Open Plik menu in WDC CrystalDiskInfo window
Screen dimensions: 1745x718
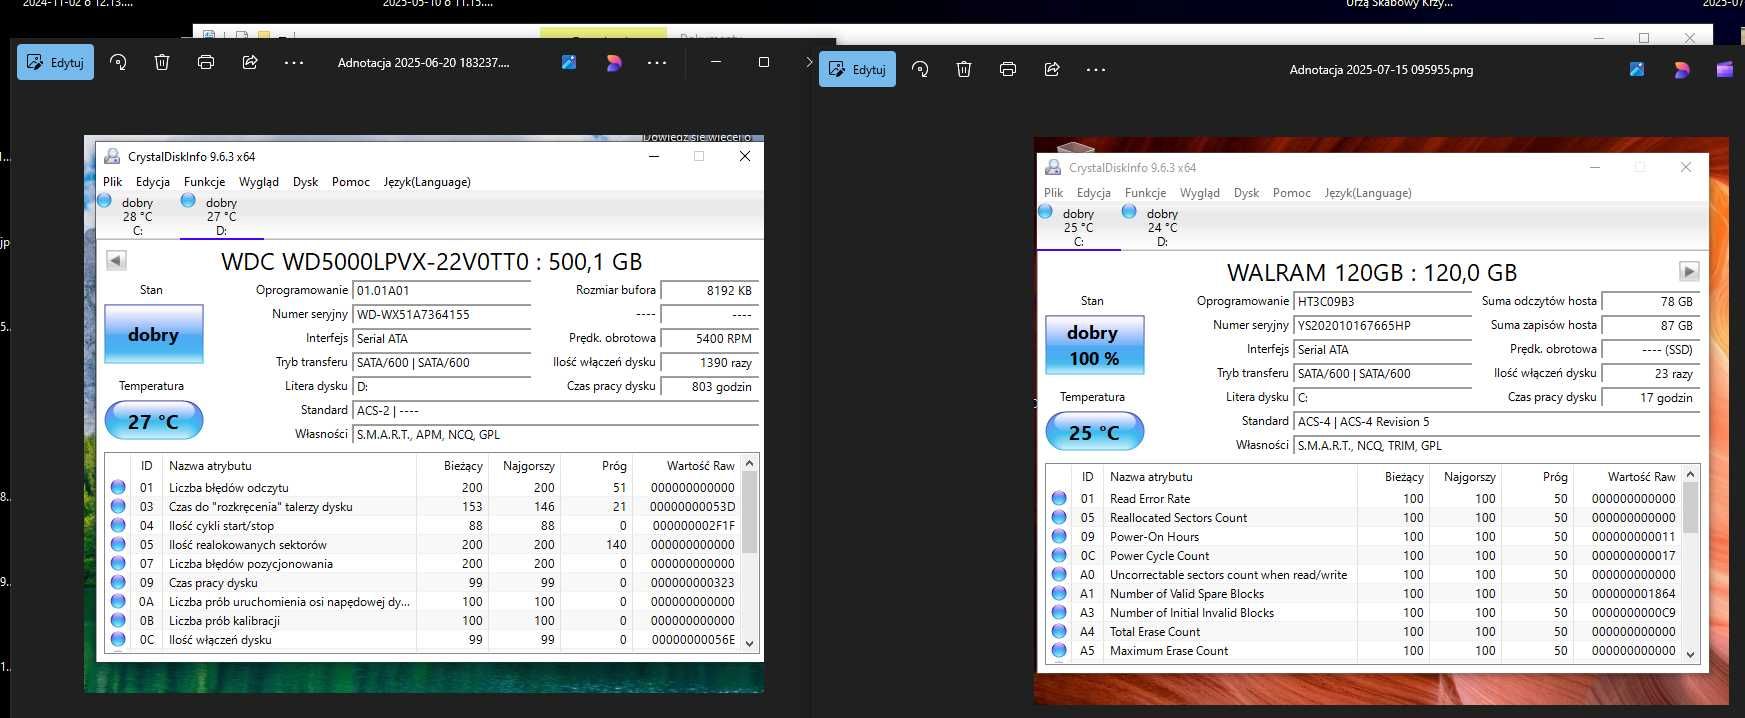(x=112, y=181)
